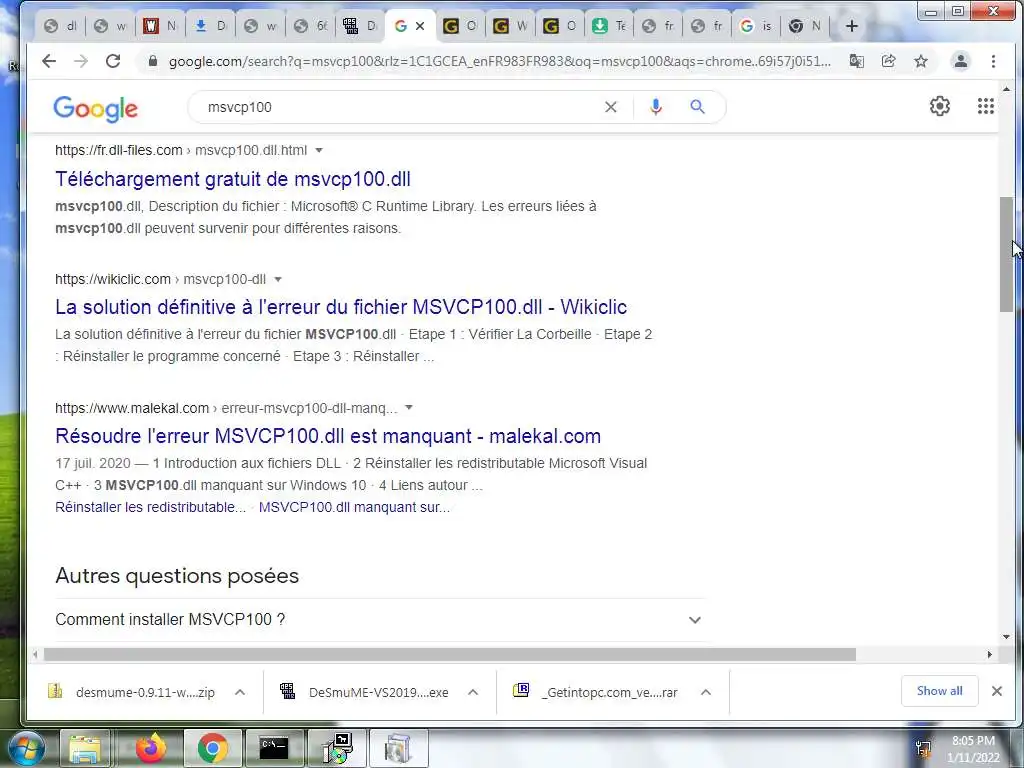Launch Firefox from the taskbar
Viewport: 1024px width, 768px height.
151,748
